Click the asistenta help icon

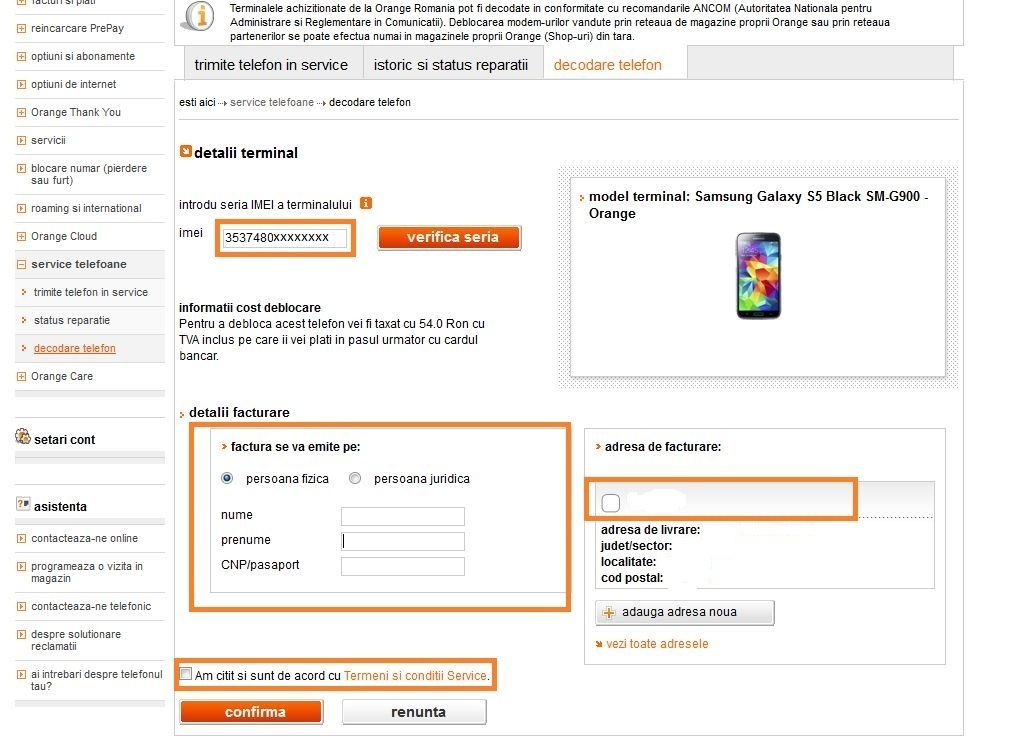click(23, 504)
